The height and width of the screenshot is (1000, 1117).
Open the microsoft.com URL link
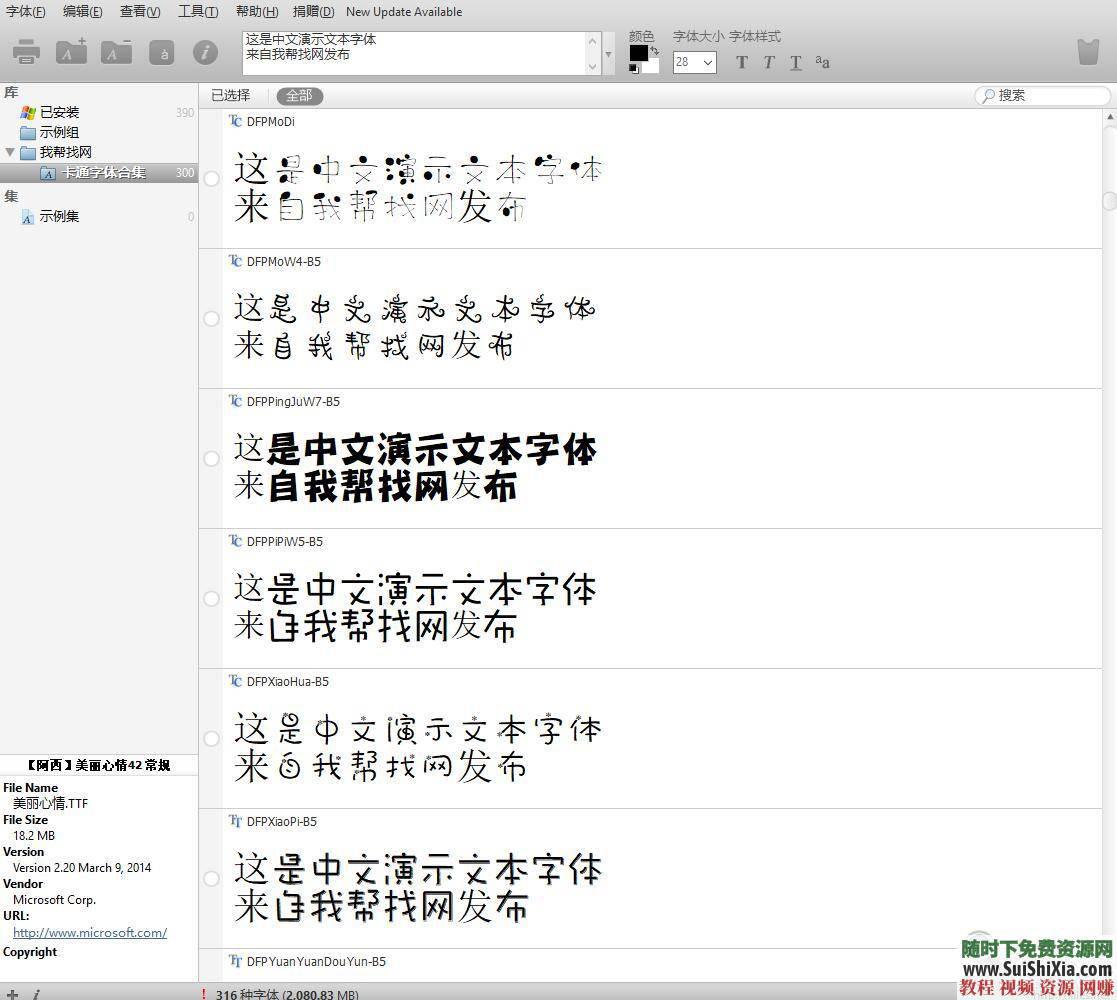pos(90,933)
